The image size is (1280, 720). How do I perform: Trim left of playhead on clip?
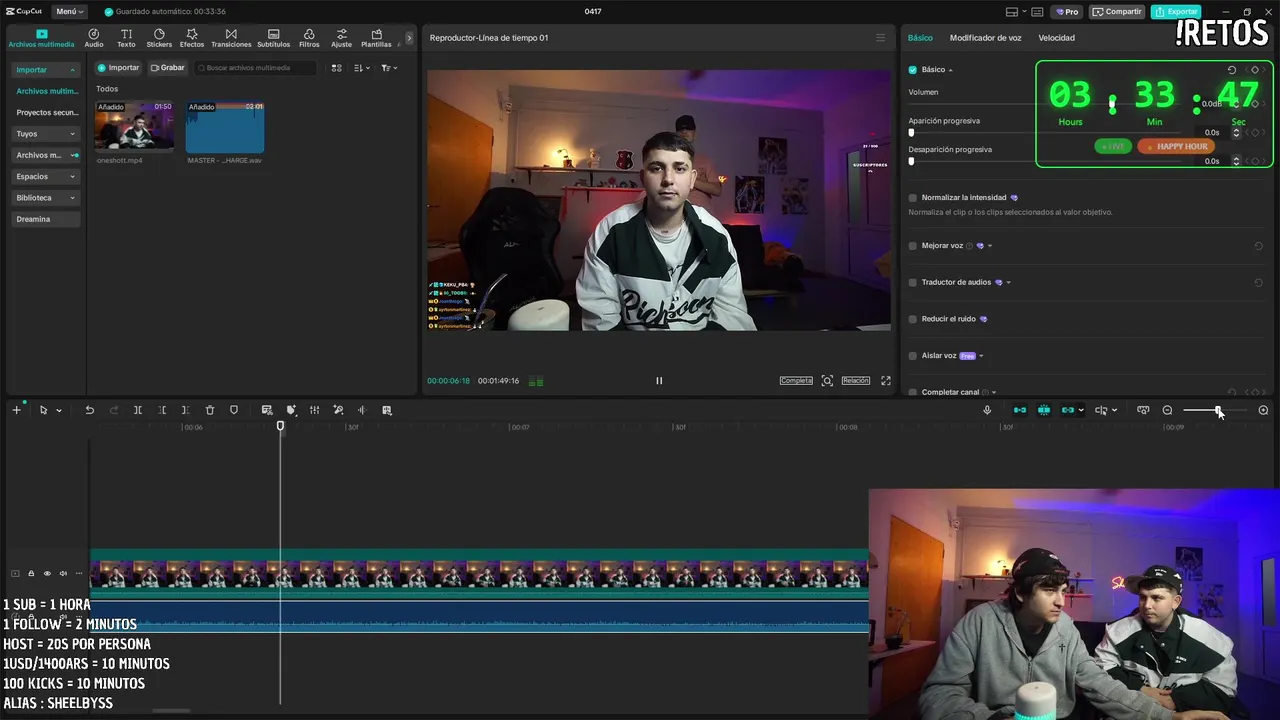162,410
